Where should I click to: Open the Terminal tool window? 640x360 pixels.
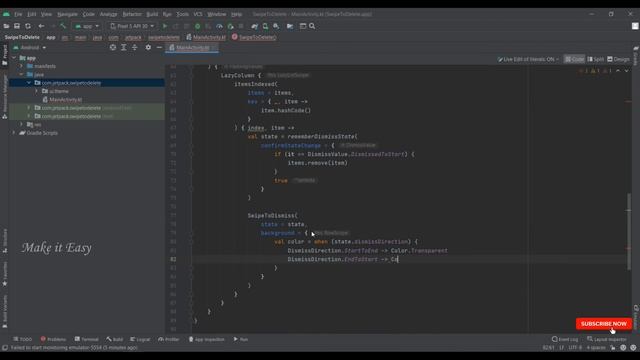87,339
